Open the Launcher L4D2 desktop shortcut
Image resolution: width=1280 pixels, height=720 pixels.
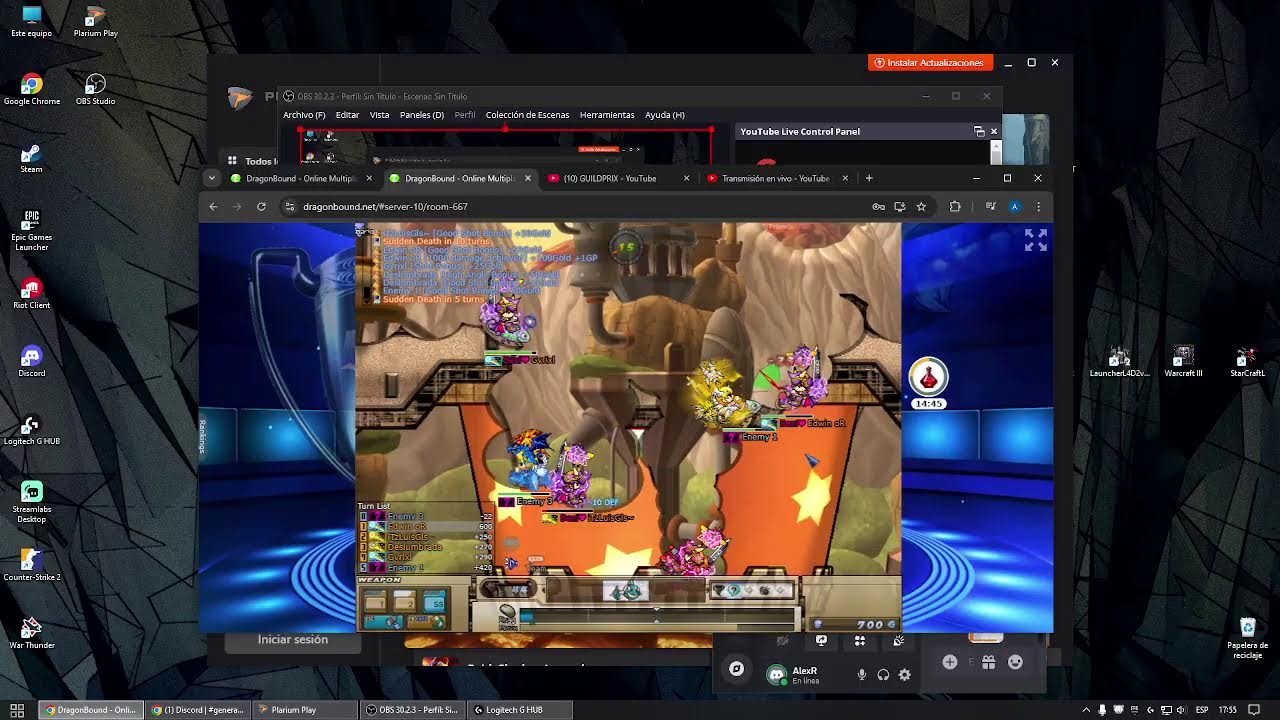point(1120,361)
